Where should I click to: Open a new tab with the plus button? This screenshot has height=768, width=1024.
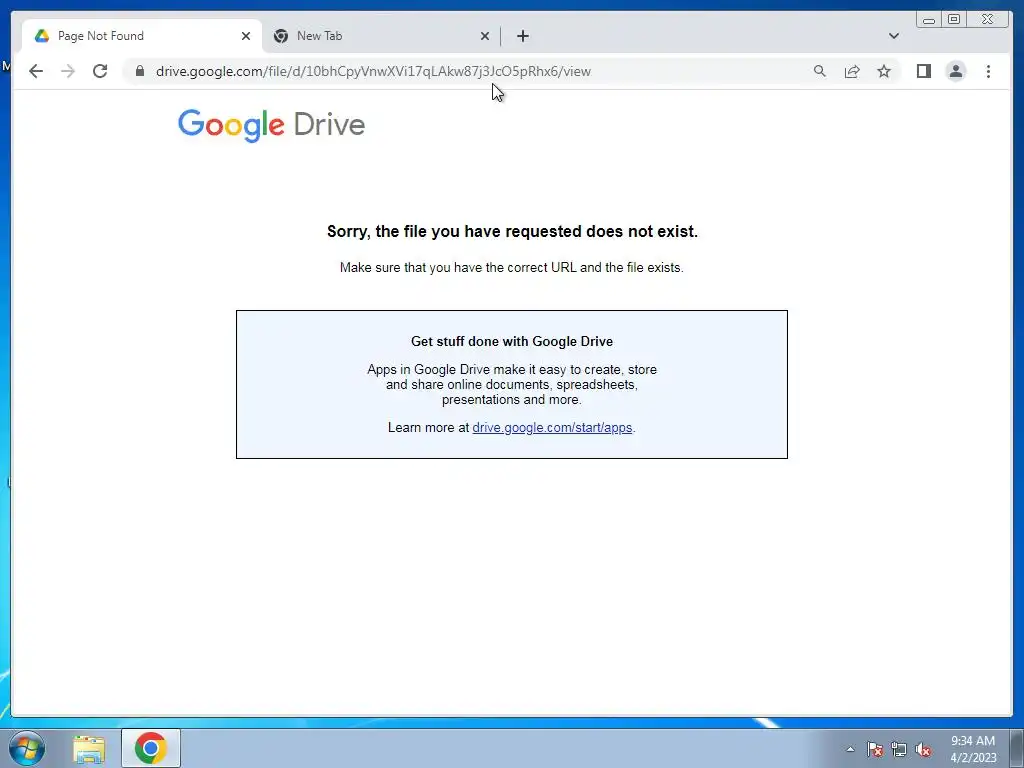tap(522, 36)
